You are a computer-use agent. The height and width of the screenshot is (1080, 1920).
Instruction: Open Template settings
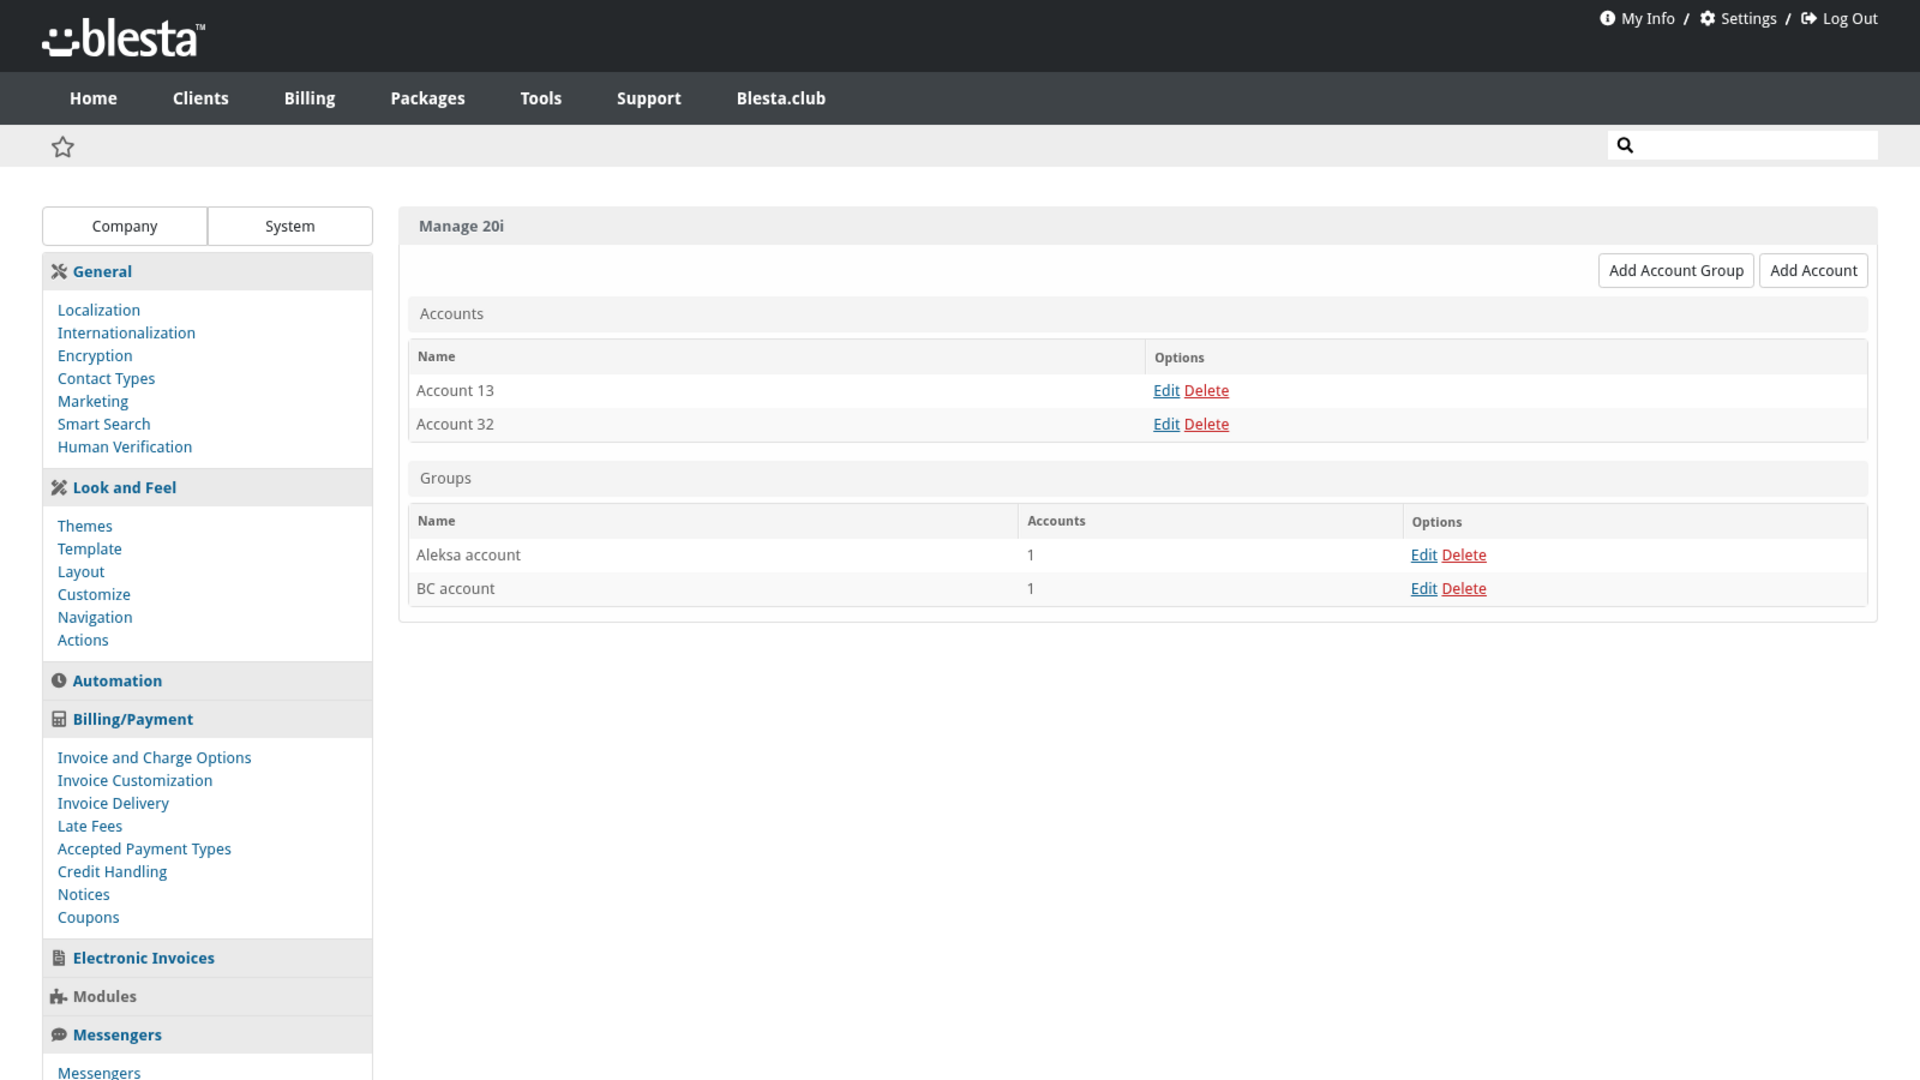coord(90,549)
